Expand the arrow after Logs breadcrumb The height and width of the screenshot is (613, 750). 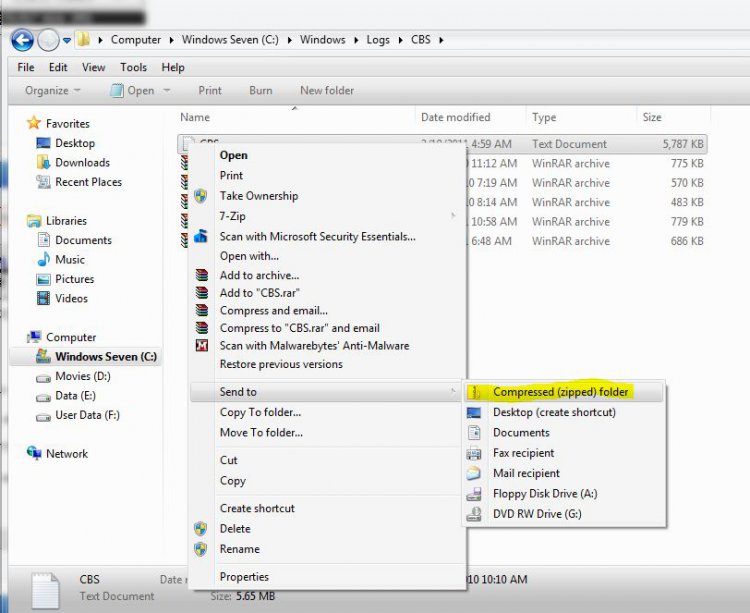400,40
